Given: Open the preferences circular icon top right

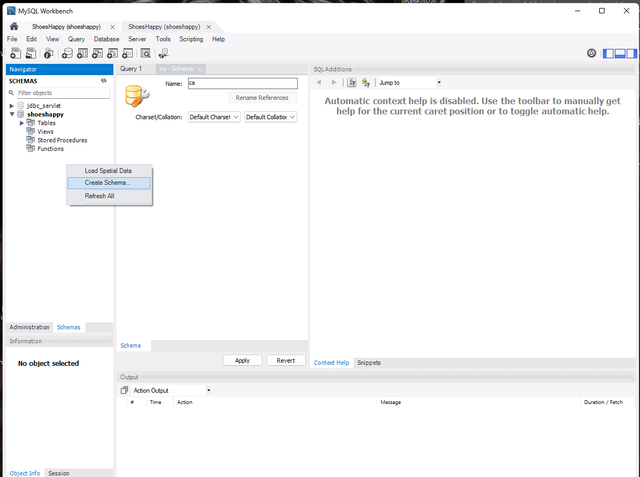Looking at the screenshot, I should point(591,53).
